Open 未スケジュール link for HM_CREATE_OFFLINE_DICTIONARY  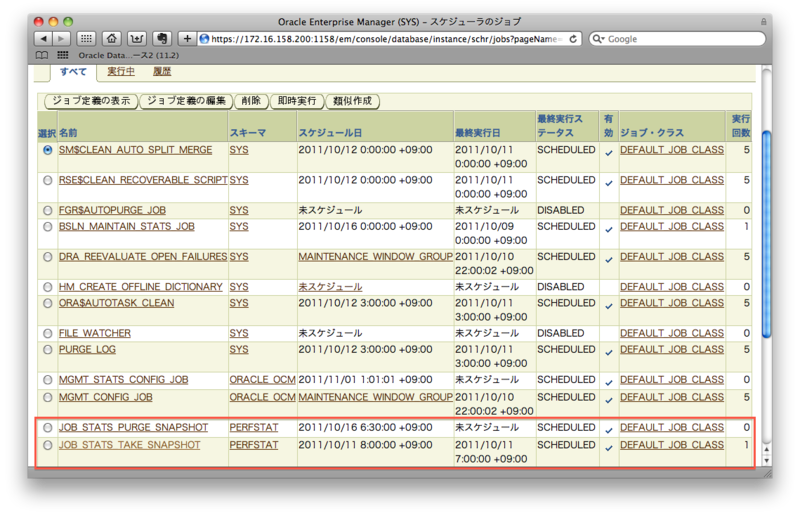click(x=330, y=287)
